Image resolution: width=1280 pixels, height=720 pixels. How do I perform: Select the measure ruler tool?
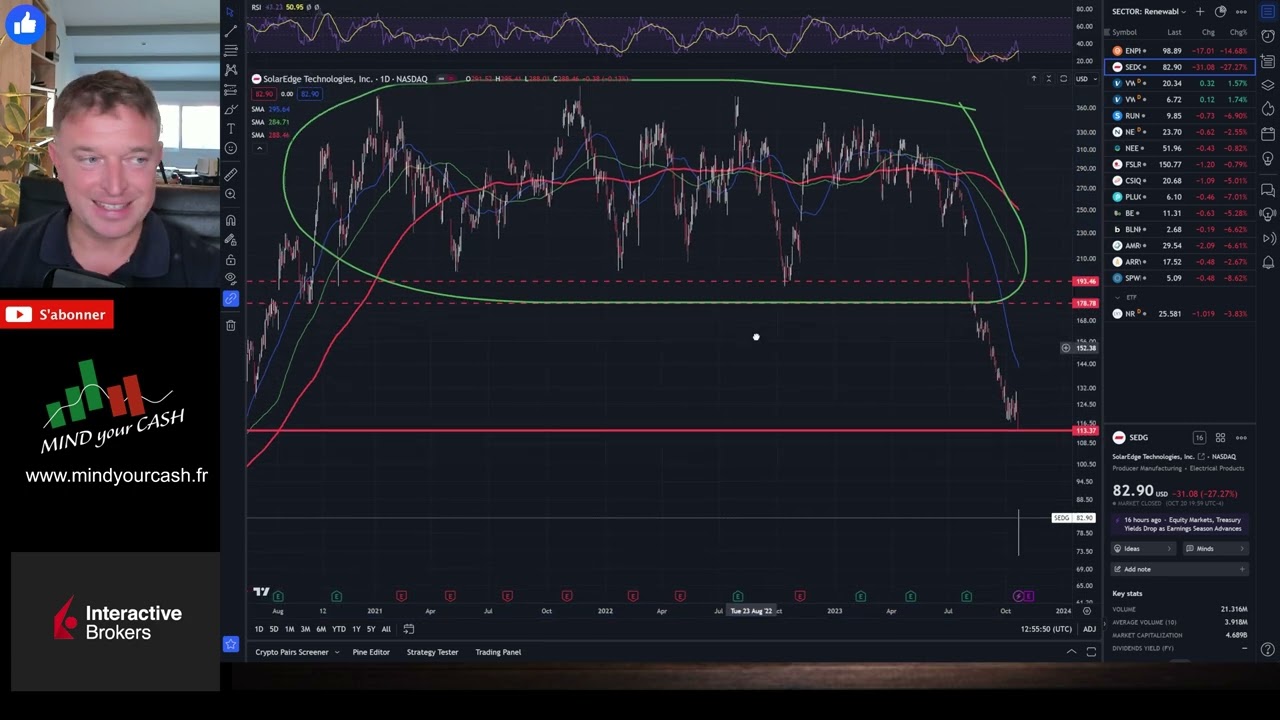[231, 174]
